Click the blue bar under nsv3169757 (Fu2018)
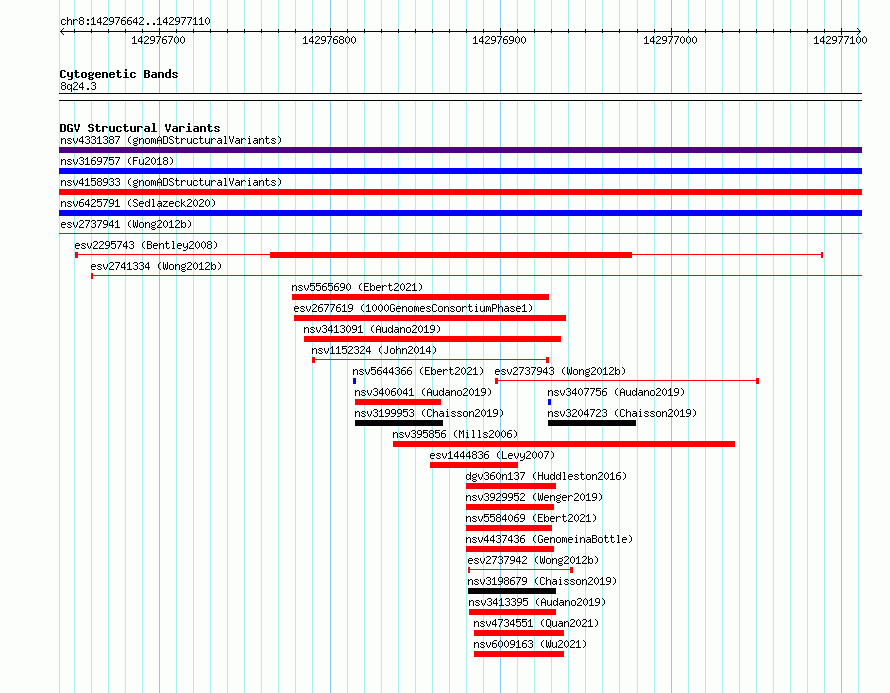Screen dimensions: 890x693 [x=460, y=171]
